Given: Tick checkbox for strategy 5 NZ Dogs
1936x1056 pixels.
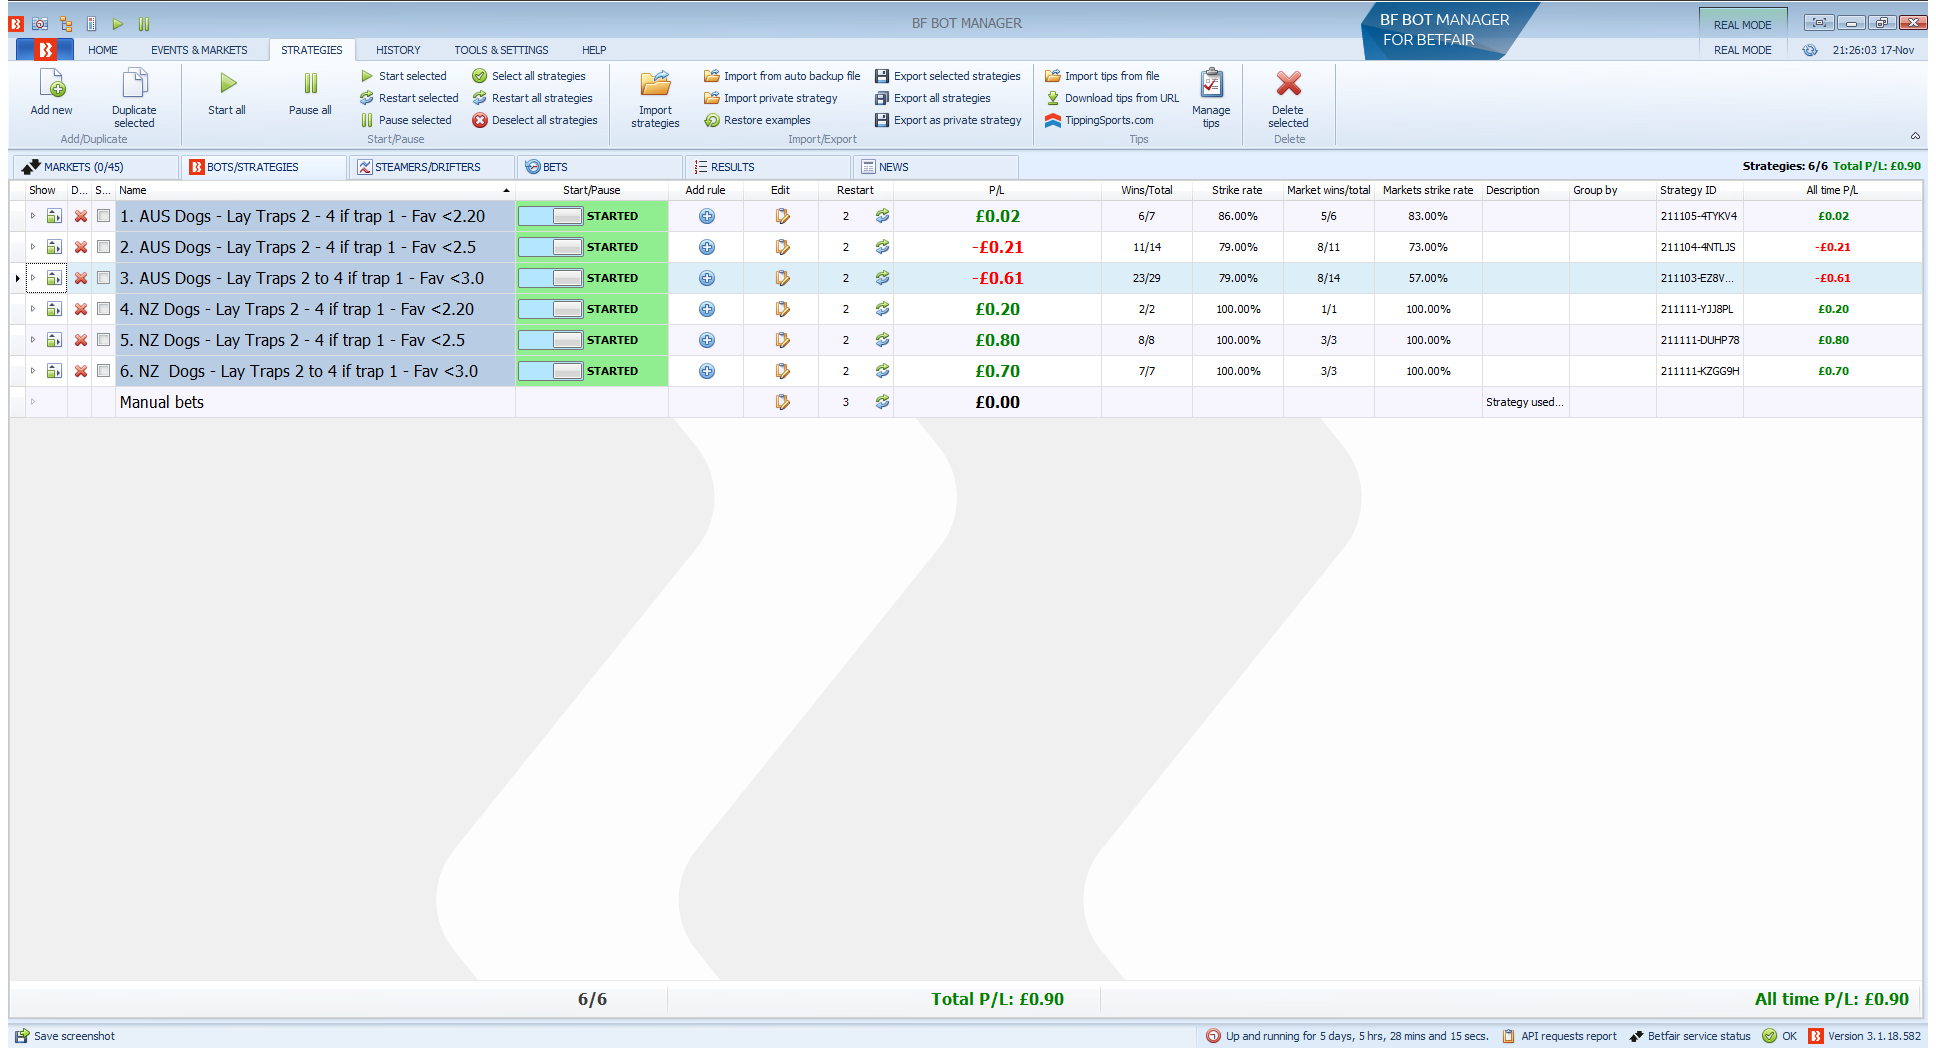Looking at the screenshot, I should pos(104,340).
